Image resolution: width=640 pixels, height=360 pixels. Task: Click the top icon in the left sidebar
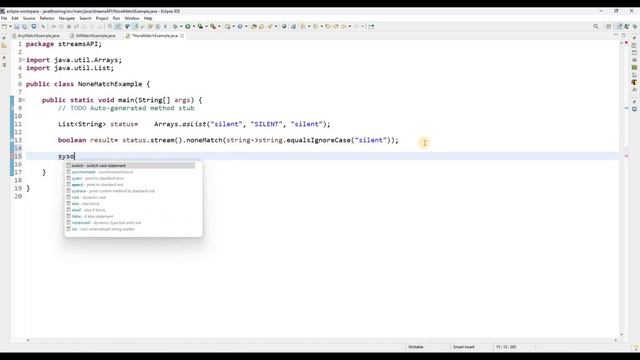coord(4,38)
